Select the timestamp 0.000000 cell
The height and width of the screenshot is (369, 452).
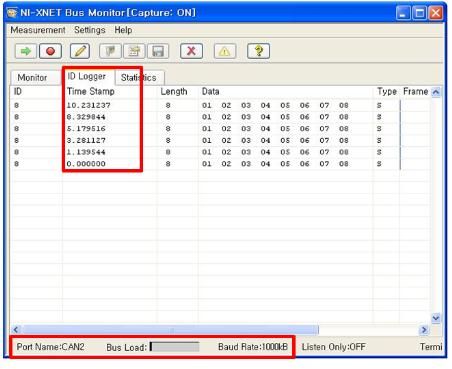pos(86,164)
